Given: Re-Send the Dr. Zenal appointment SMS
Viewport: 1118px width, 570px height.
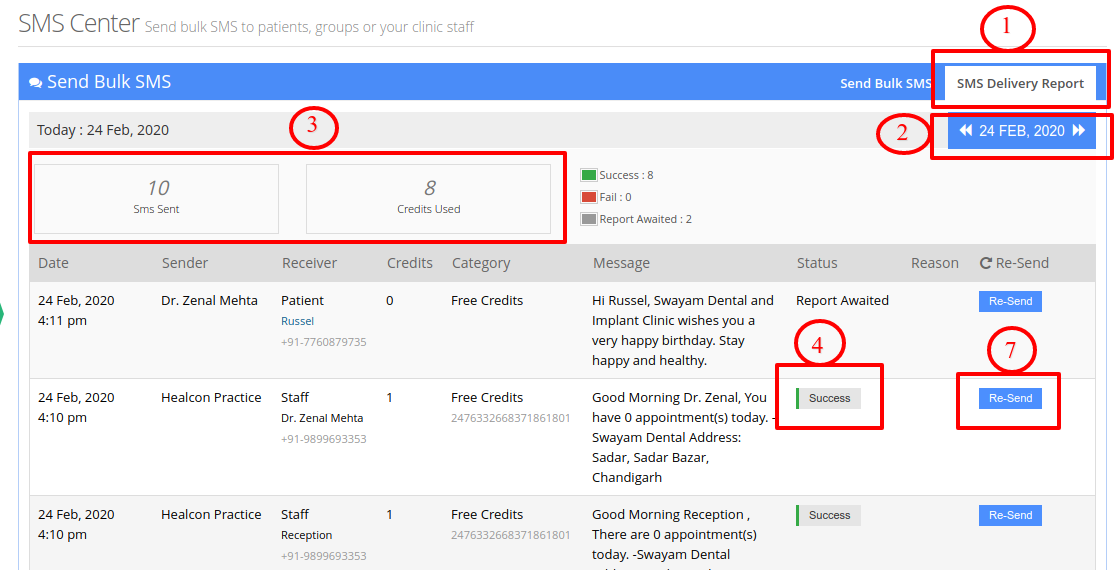Looking at the screenshot, I should coord(1010,398).
